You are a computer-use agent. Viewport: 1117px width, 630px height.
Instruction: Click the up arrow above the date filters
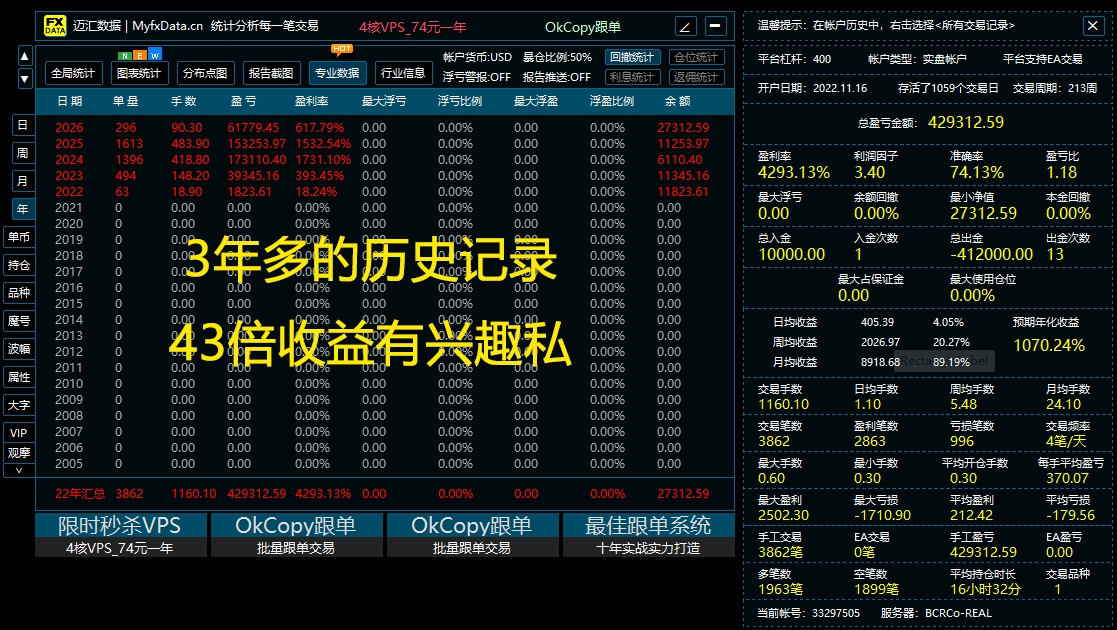(x=25, y=56)
